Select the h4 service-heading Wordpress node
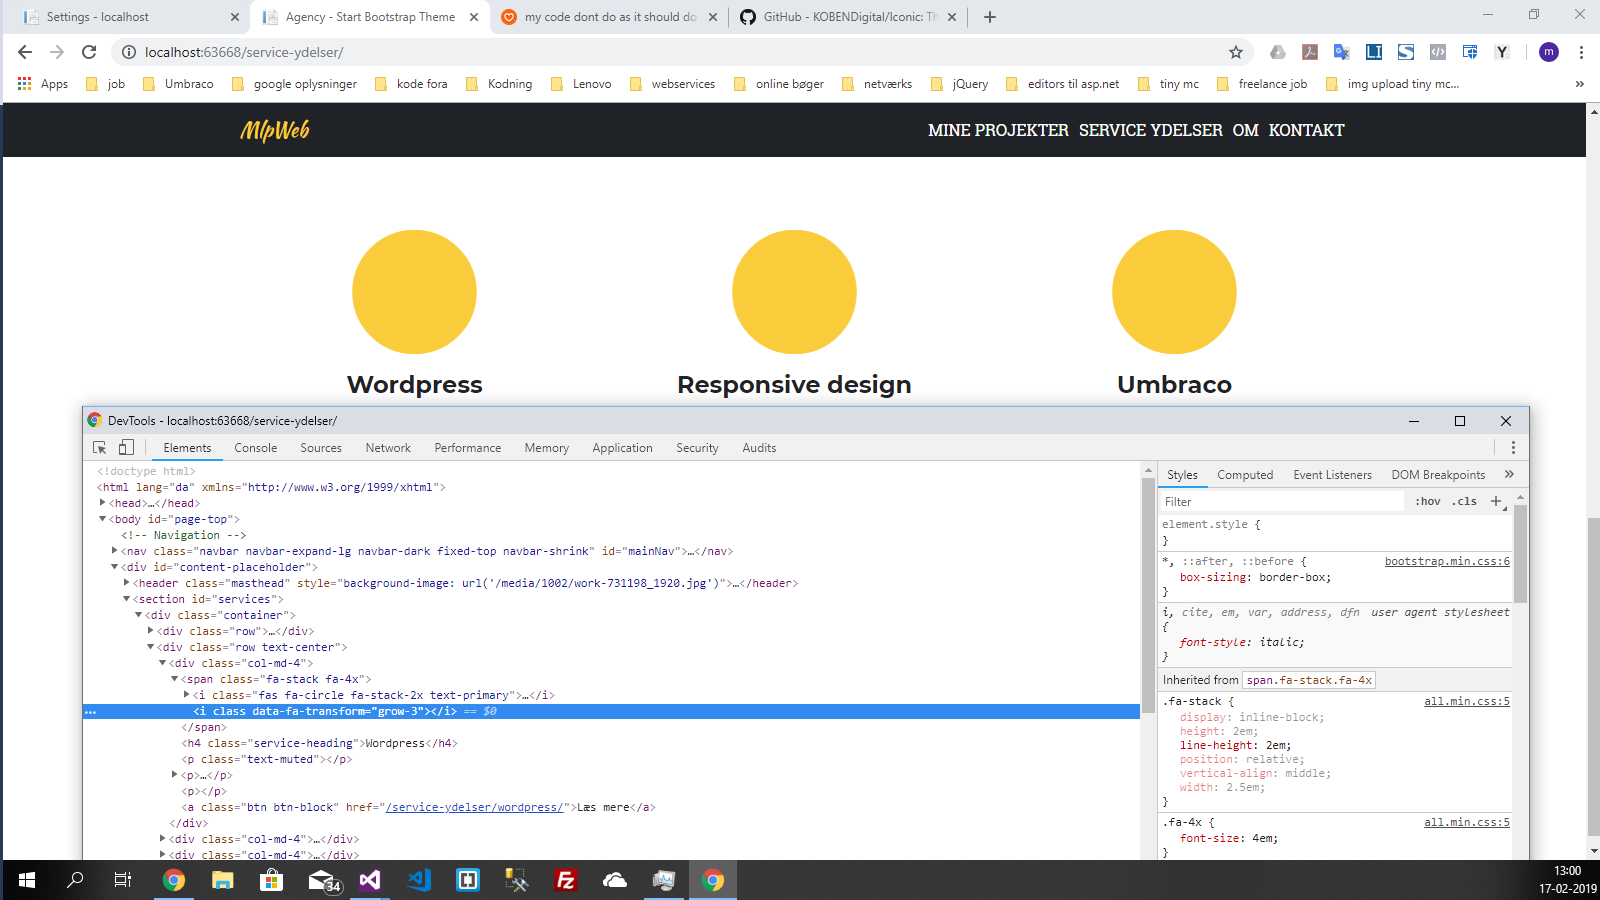Viewport: 1600px width, 900px height. (x=319, y=743)
